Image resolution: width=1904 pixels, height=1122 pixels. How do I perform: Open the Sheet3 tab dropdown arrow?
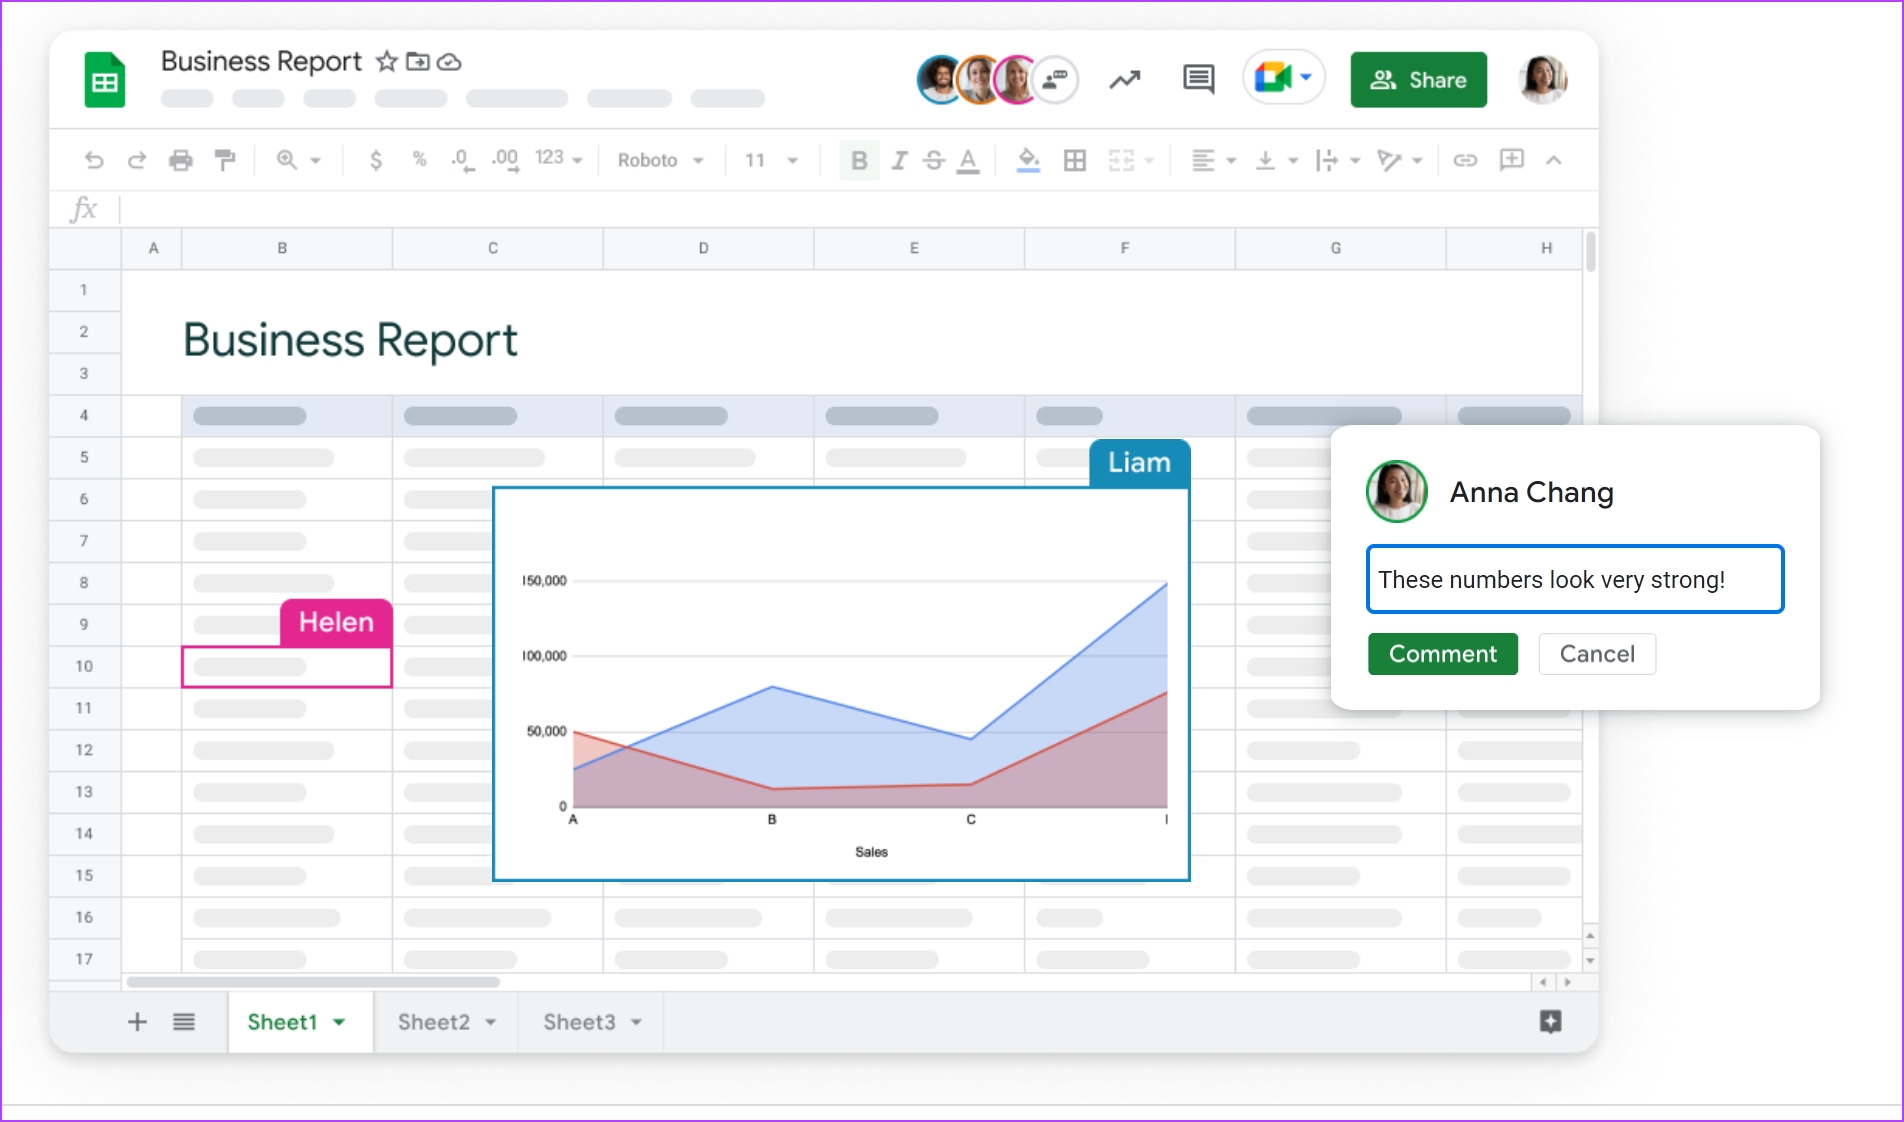click(x=637, y=1022)
